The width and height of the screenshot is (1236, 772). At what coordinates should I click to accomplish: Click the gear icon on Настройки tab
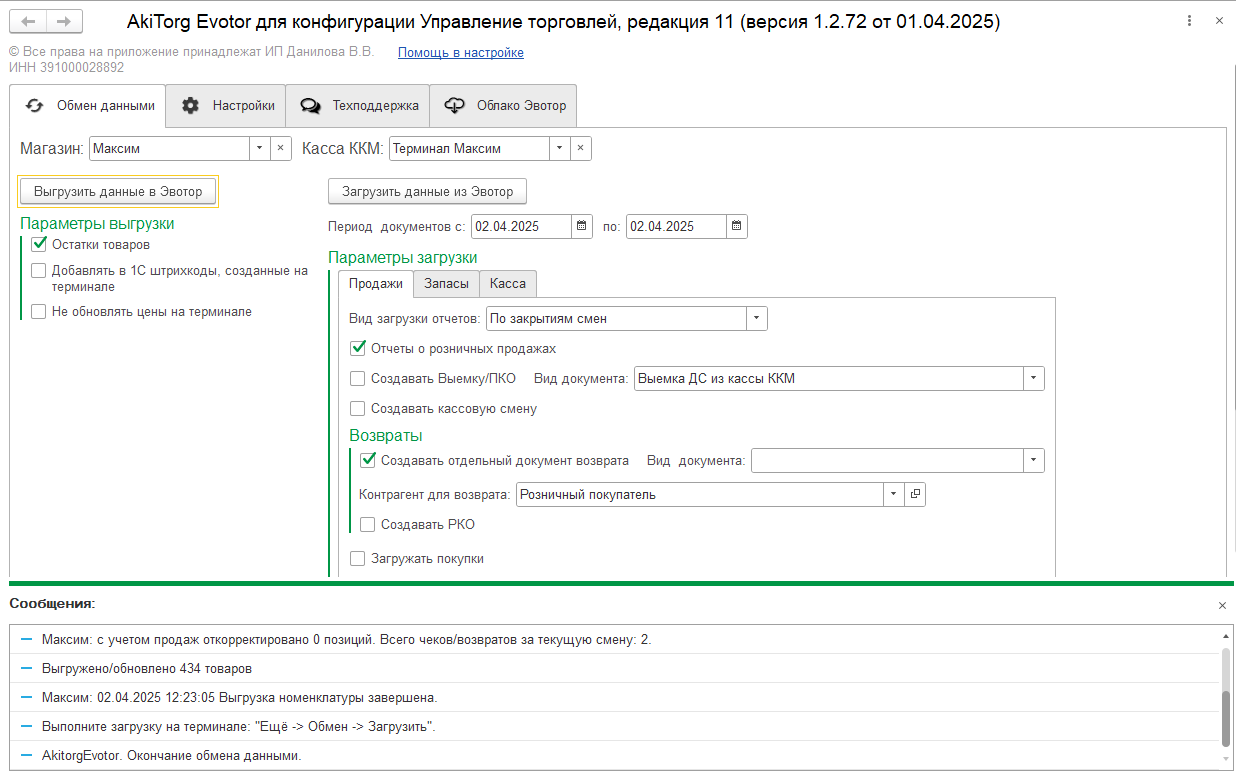pyautogui.click(x=191, y=105)
